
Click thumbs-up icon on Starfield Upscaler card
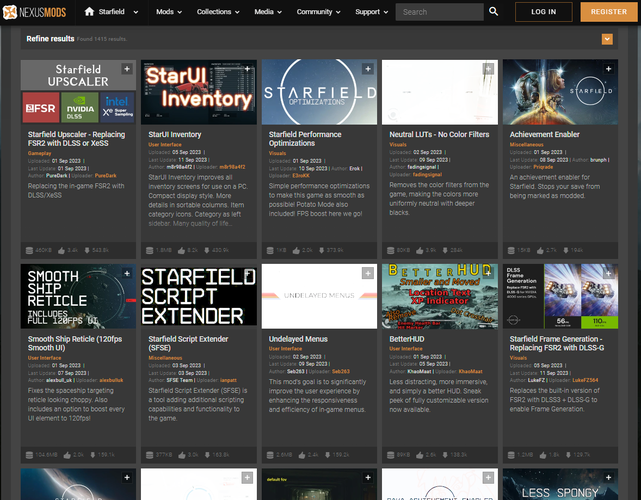(x=61, y=250)
